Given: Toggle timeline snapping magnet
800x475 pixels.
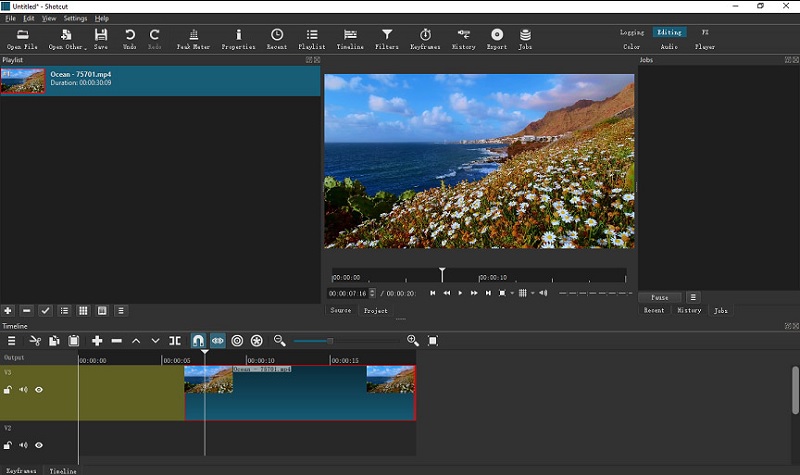Looking at the screenshot, I should point(198,341).
